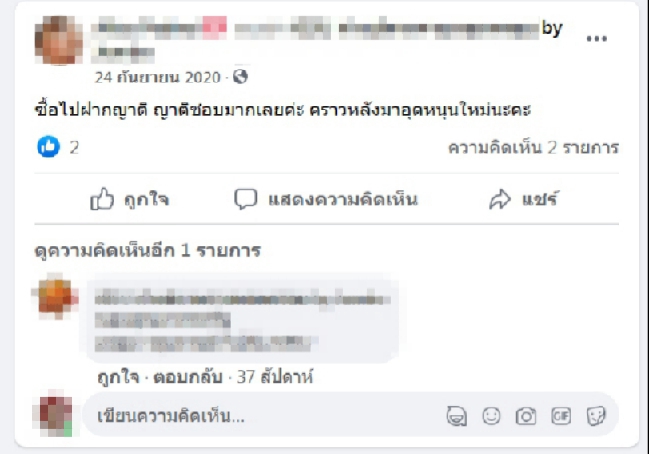
Task: Click the 37 สัปดาห์ comment timestamp
Action: coord(275,377)
